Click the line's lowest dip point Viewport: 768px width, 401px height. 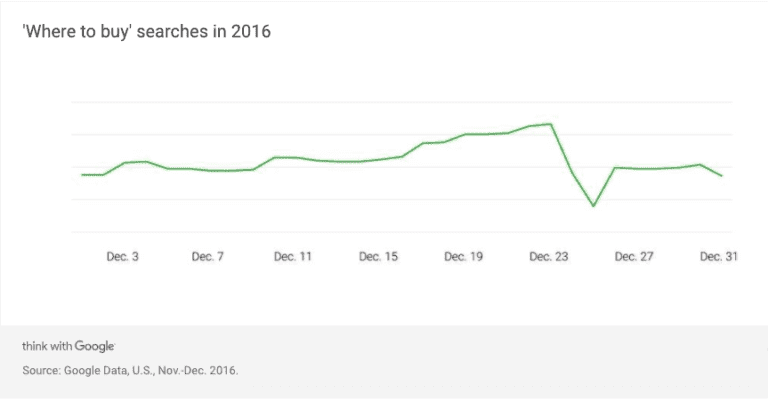(594, 206)
